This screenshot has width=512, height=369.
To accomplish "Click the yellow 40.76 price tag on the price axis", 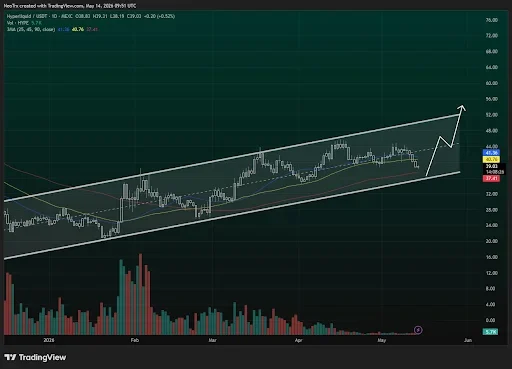I will click(491, 159).
